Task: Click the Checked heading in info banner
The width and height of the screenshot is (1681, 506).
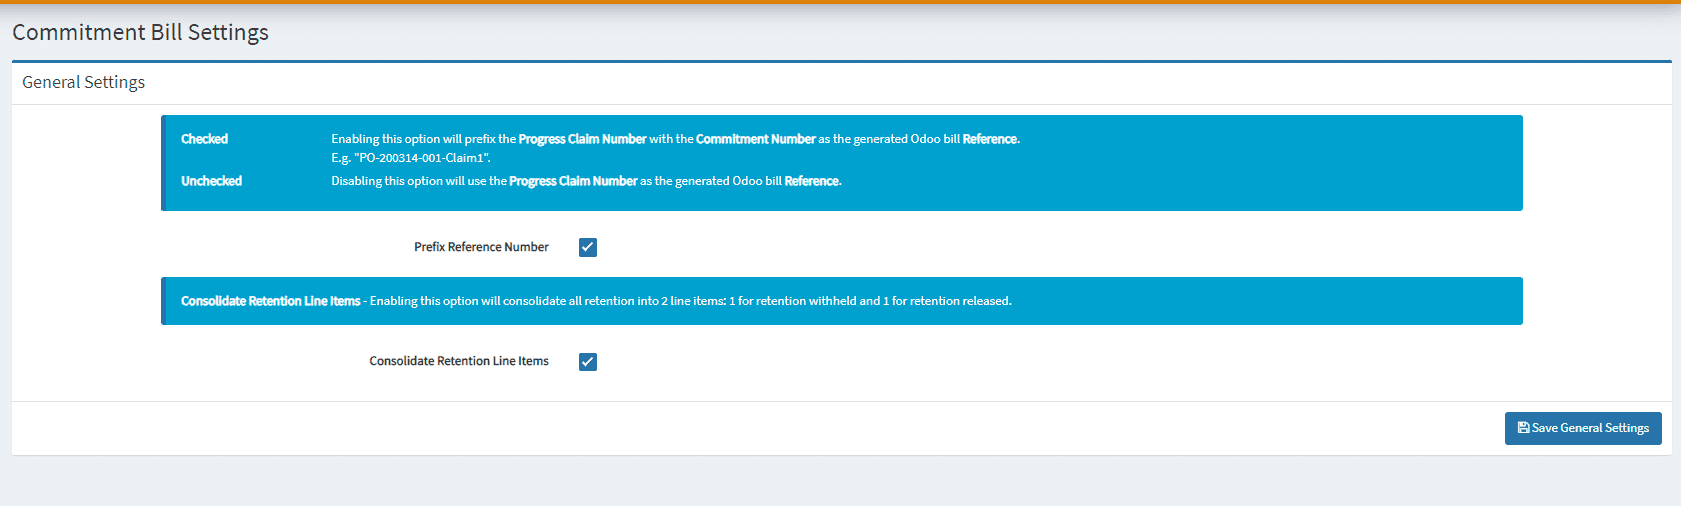Action: tap(204, 139)
